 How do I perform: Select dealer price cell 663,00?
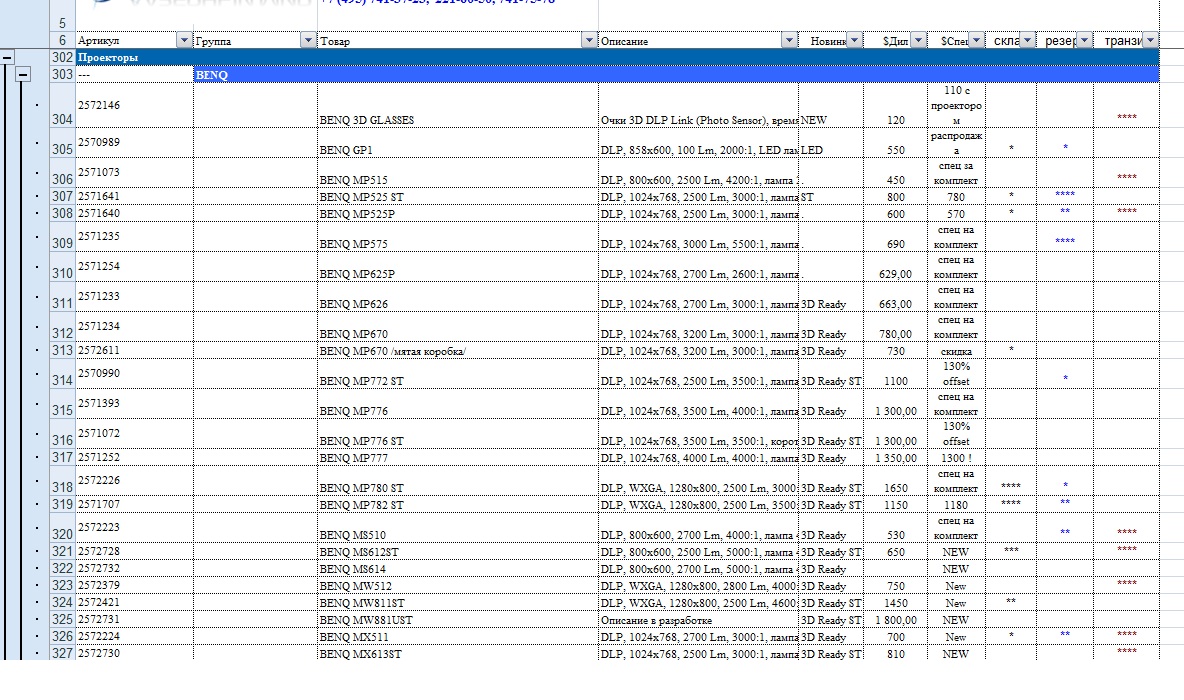(896, 297)
